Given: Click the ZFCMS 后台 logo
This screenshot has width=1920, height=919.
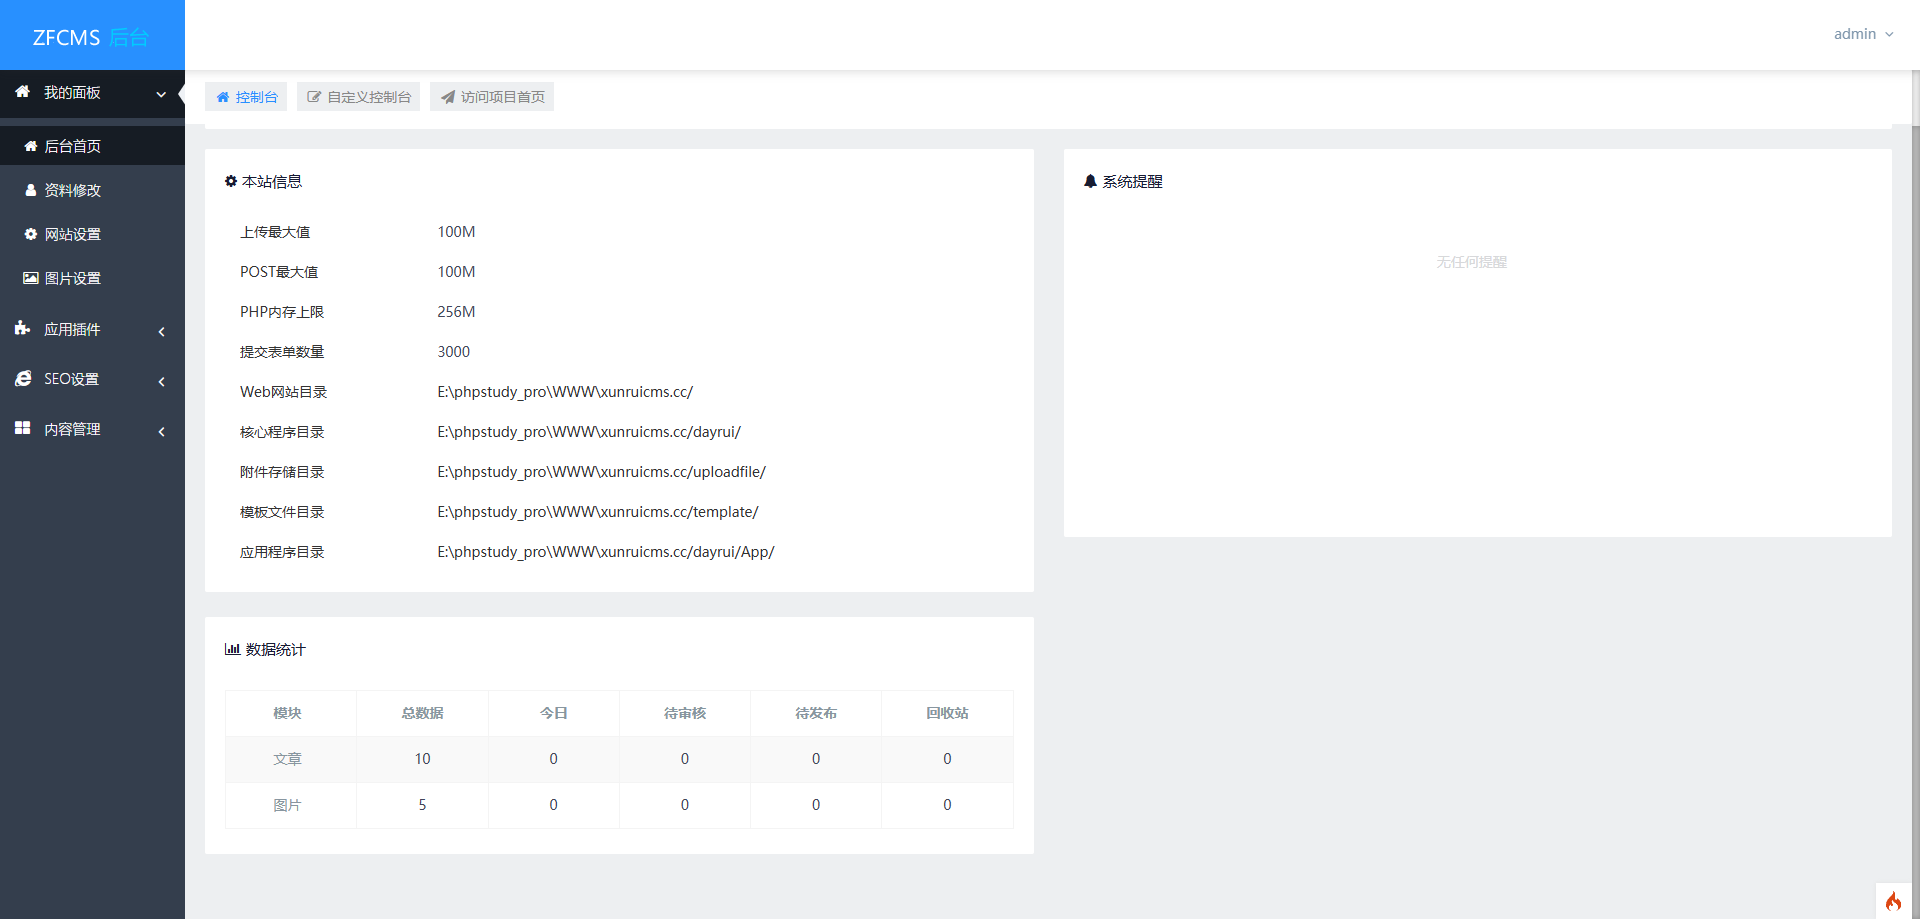Looking at the screenshot, I should pos(91,37).
